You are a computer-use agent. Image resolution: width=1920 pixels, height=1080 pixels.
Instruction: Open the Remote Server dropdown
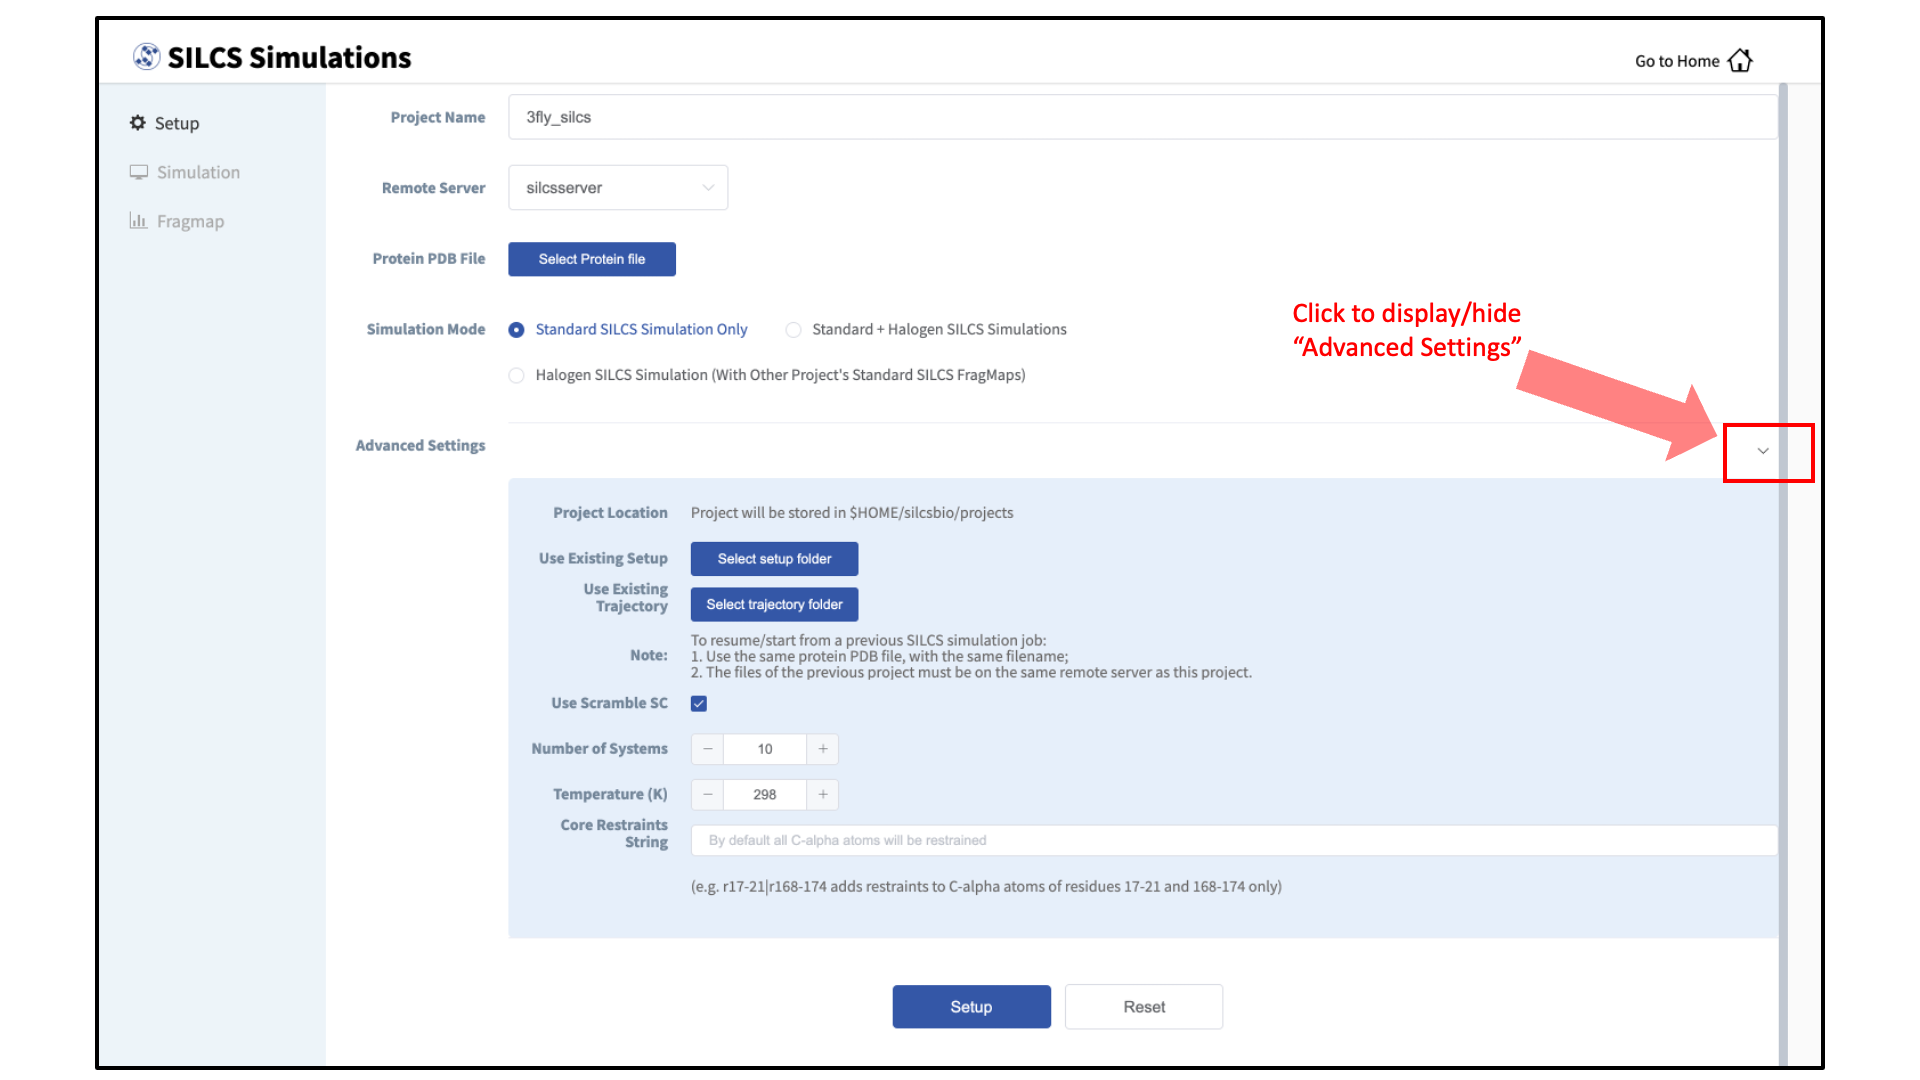tap(618, 188)
